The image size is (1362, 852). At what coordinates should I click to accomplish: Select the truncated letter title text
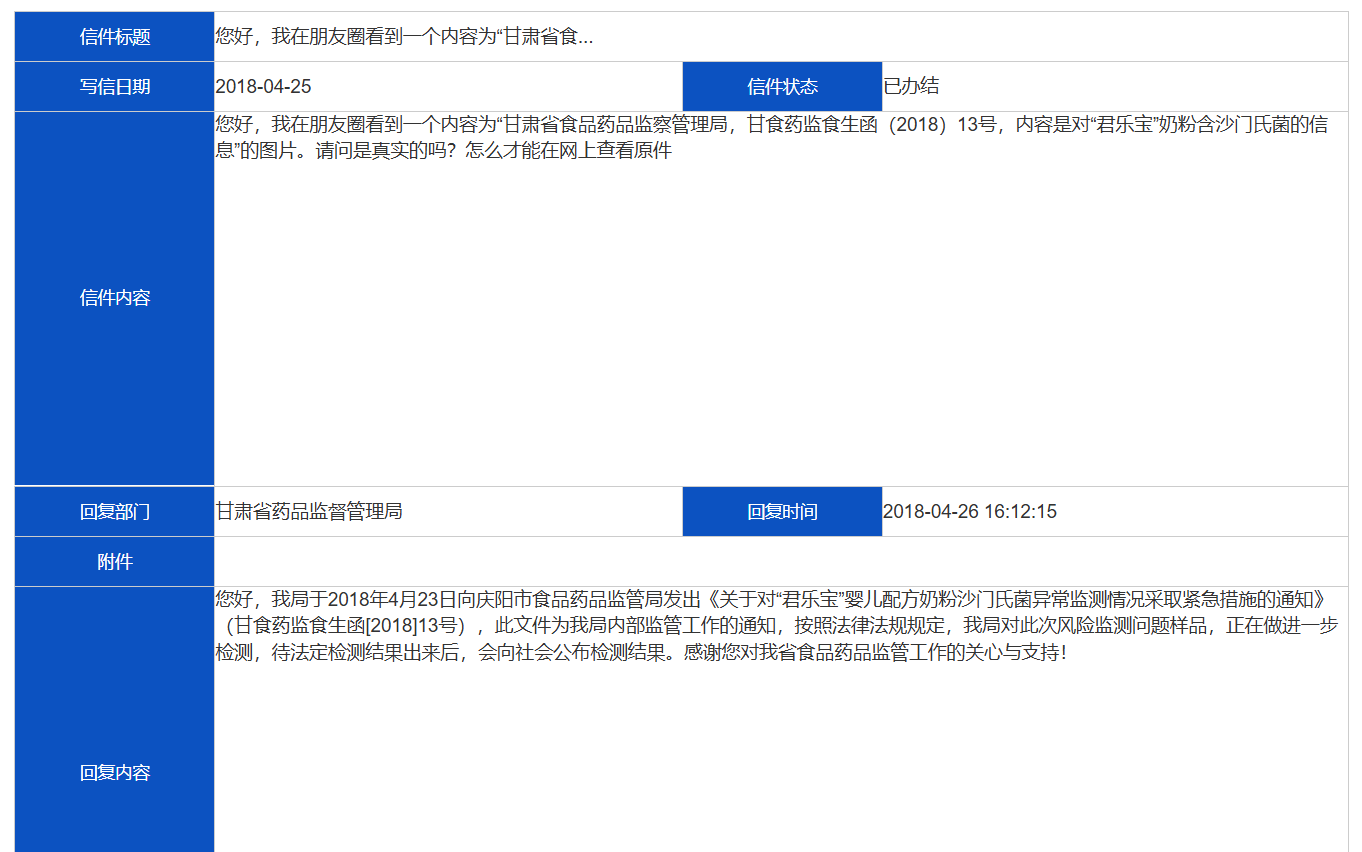click(x=400, y=37)
